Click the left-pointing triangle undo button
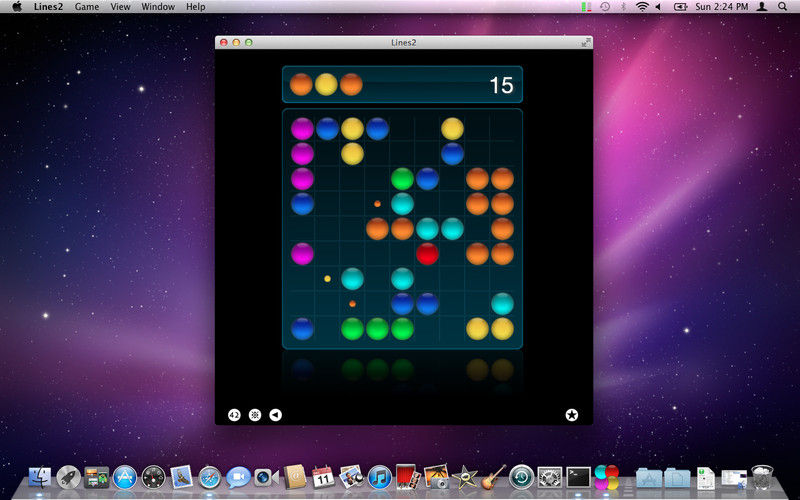 click(276, 415)
